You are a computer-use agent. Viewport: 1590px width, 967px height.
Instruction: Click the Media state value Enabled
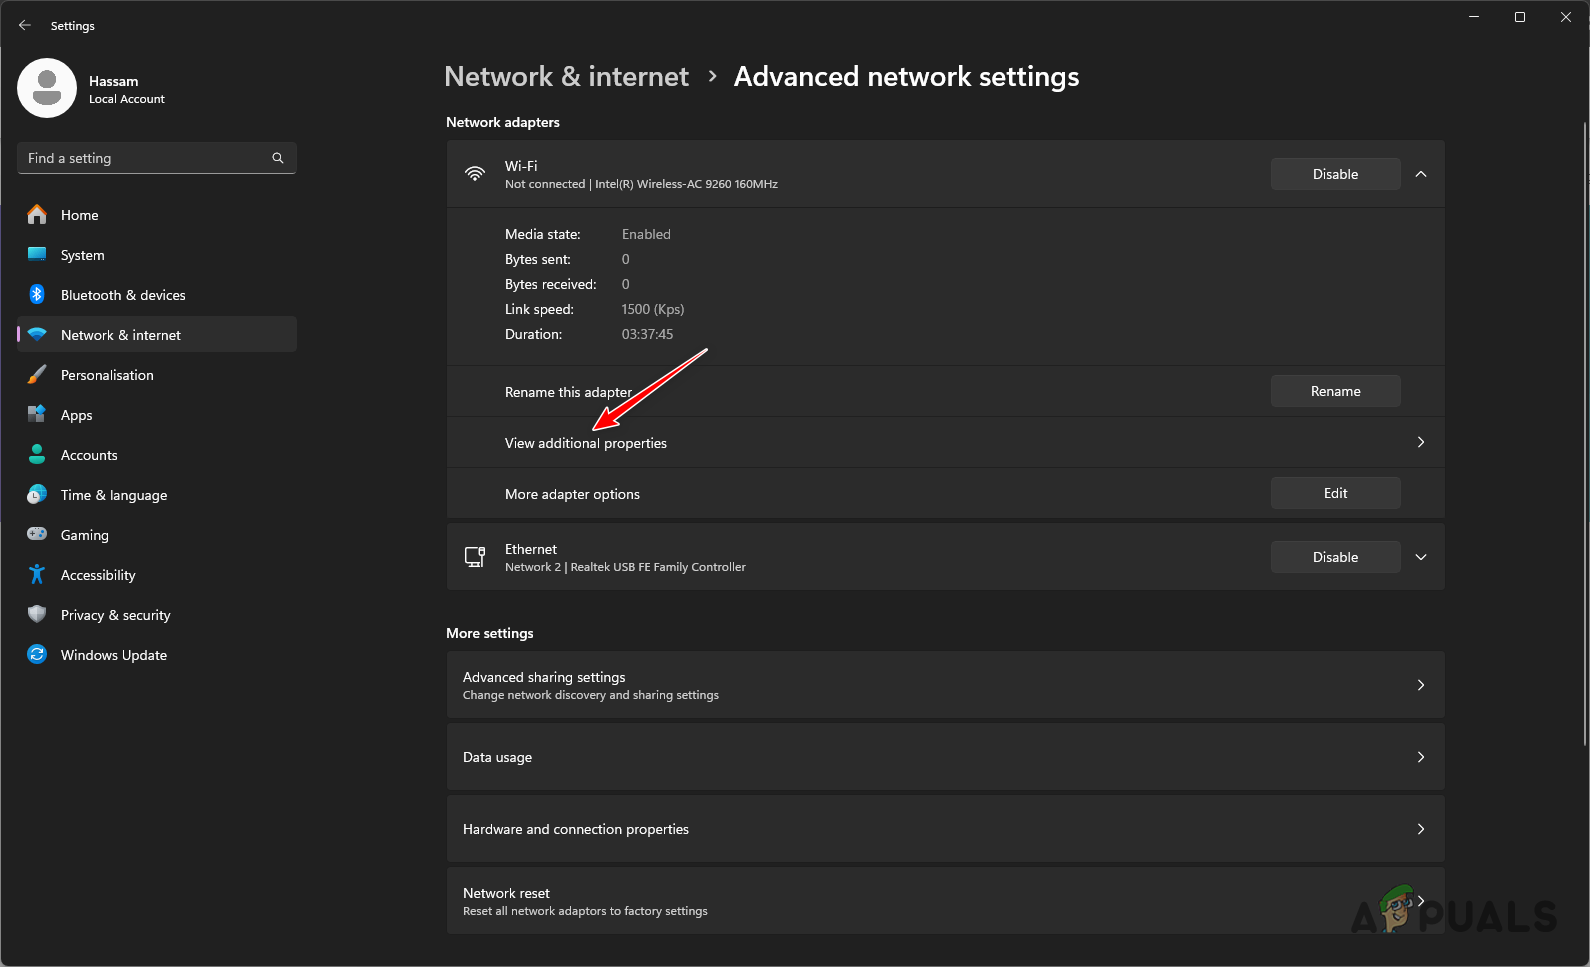point(646,234)
